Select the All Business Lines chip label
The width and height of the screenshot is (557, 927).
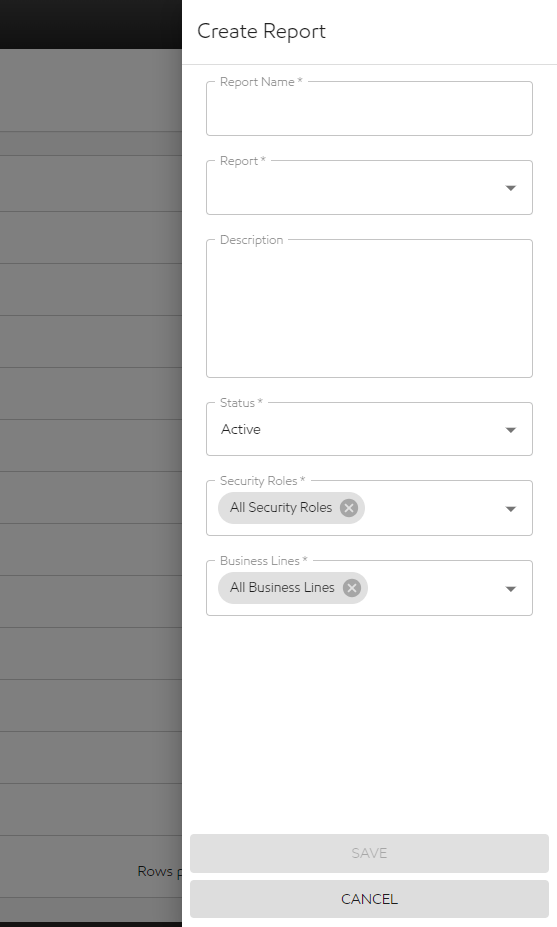tap(282, 587)
